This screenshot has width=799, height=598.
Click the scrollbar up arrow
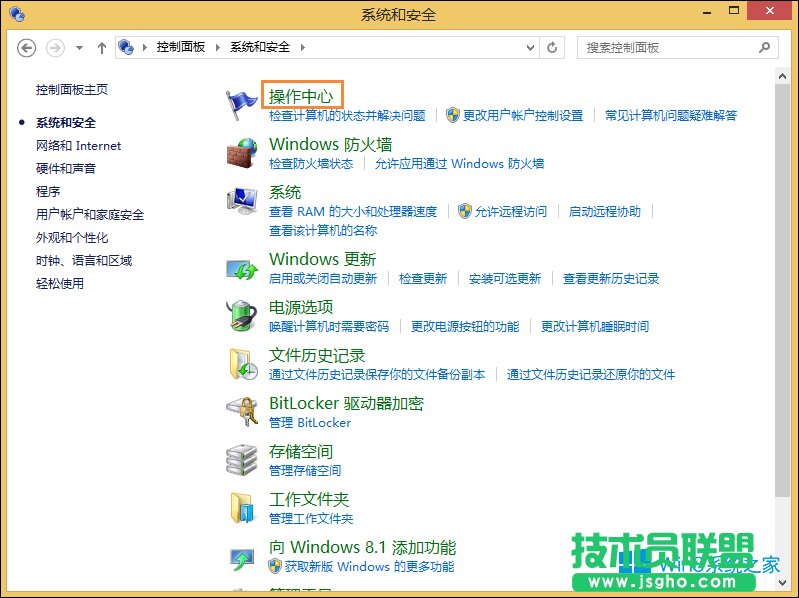point(782,76)
